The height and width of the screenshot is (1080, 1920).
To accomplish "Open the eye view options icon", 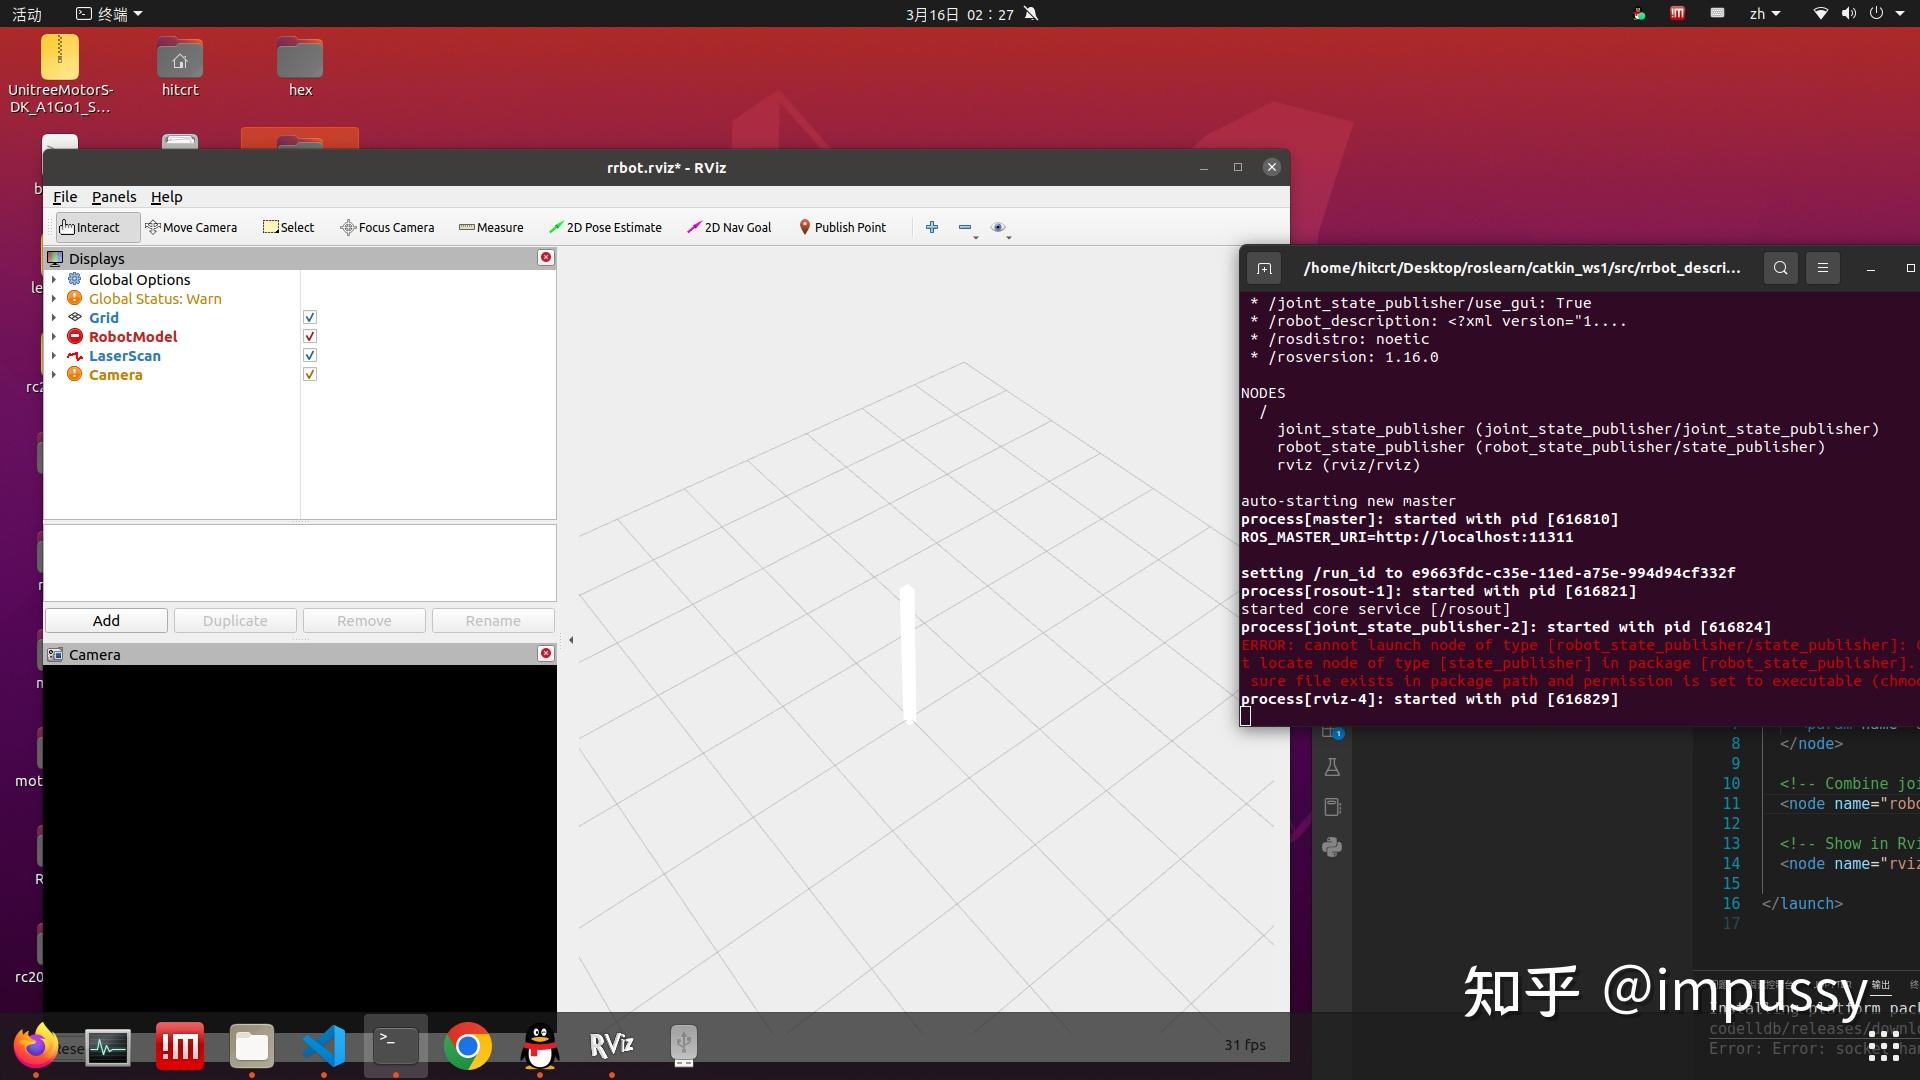I will click(x=997, y=227).
